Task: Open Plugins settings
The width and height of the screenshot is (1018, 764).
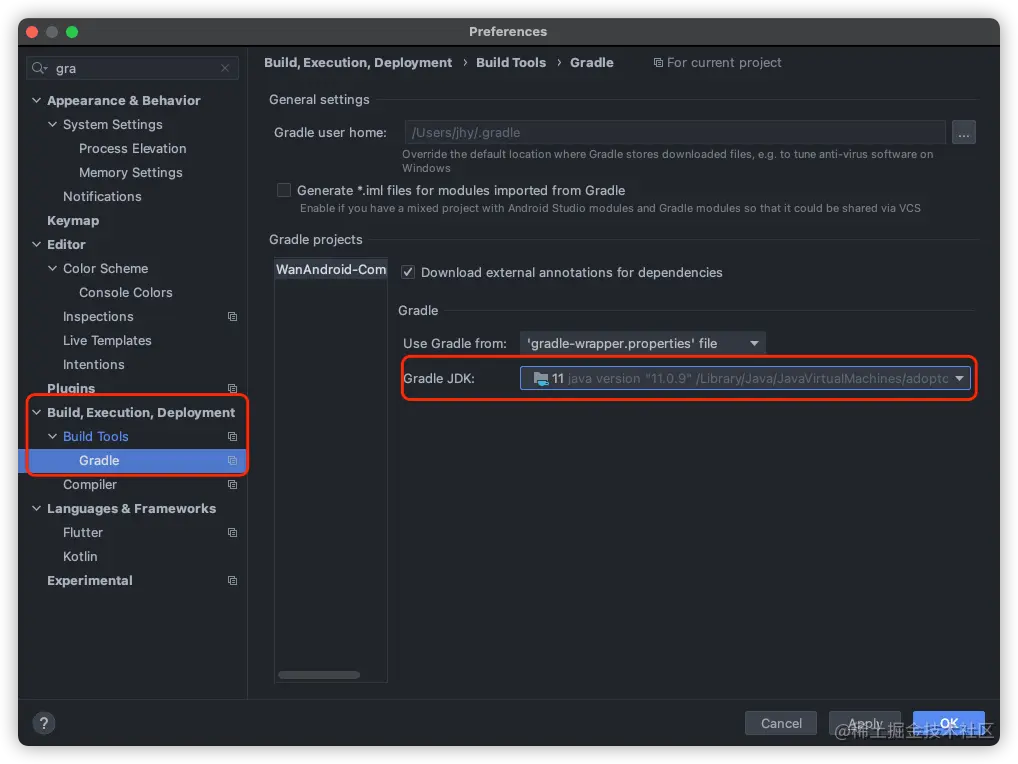Action: 71,388
